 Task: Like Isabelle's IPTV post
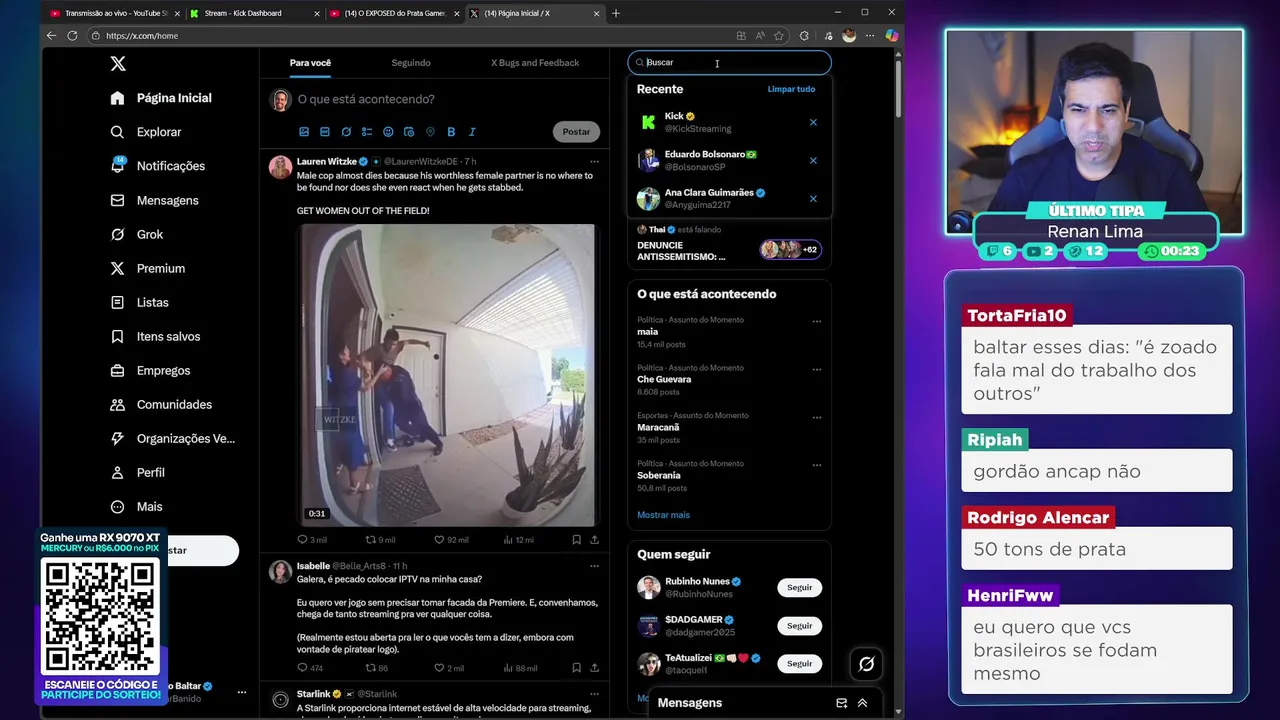pos(449,668)
